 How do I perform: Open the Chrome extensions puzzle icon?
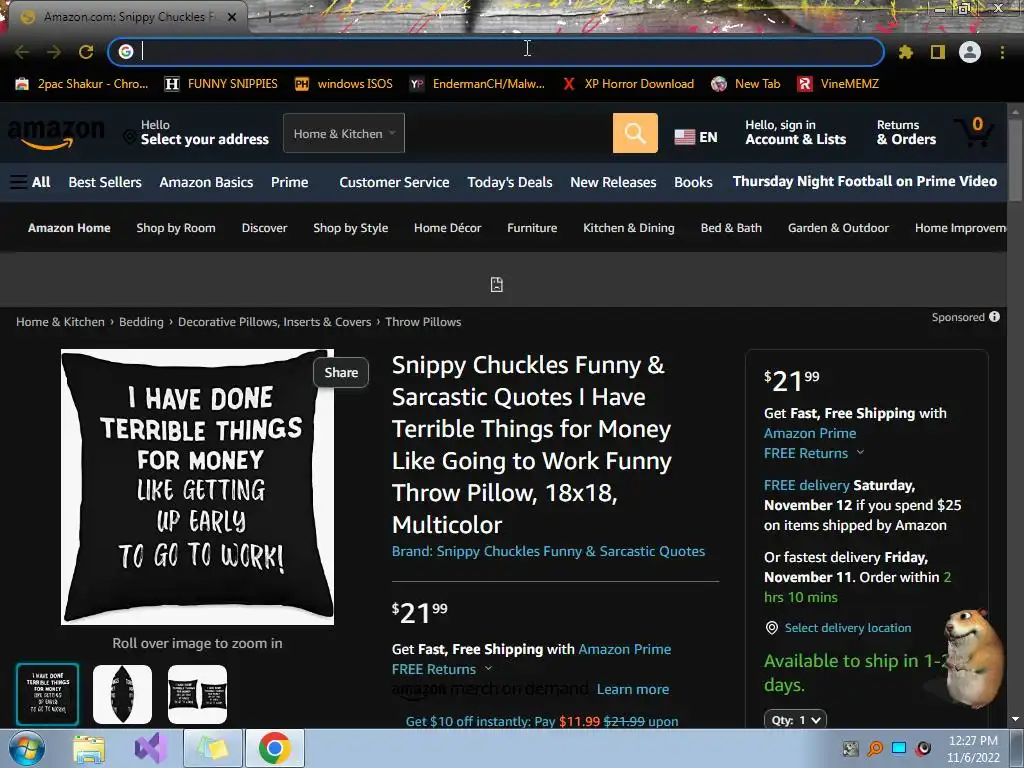905,52
